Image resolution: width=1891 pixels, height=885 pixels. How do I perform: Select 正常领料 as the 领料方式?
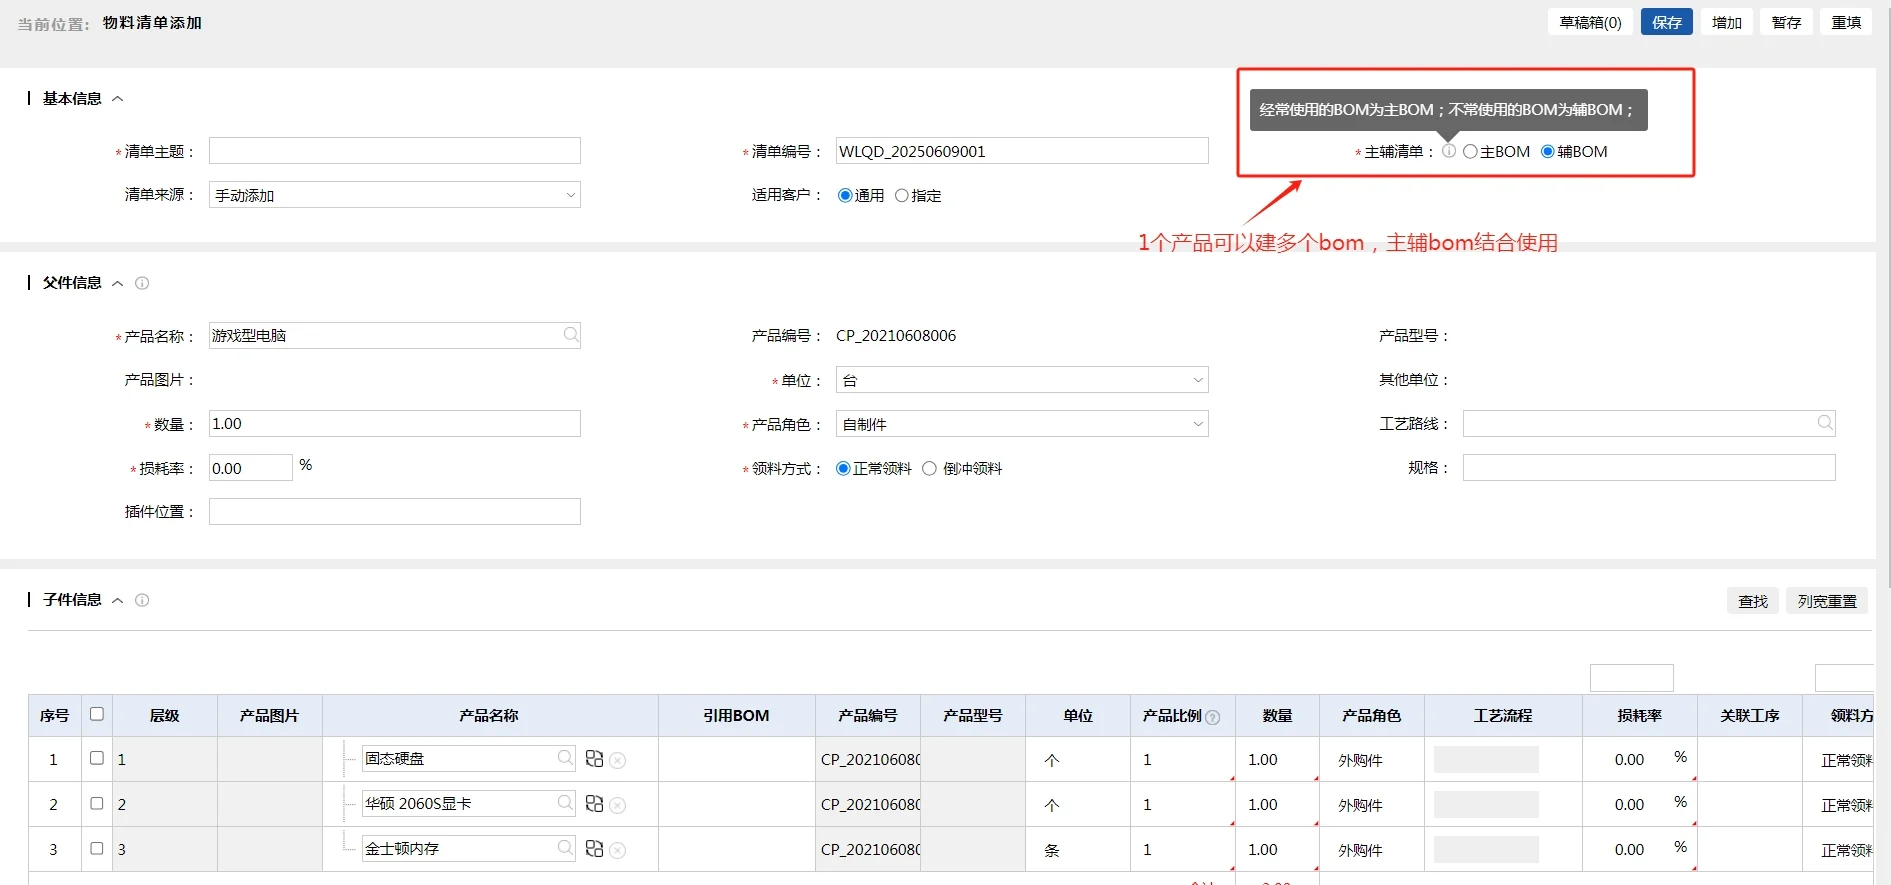click(844, 468)
